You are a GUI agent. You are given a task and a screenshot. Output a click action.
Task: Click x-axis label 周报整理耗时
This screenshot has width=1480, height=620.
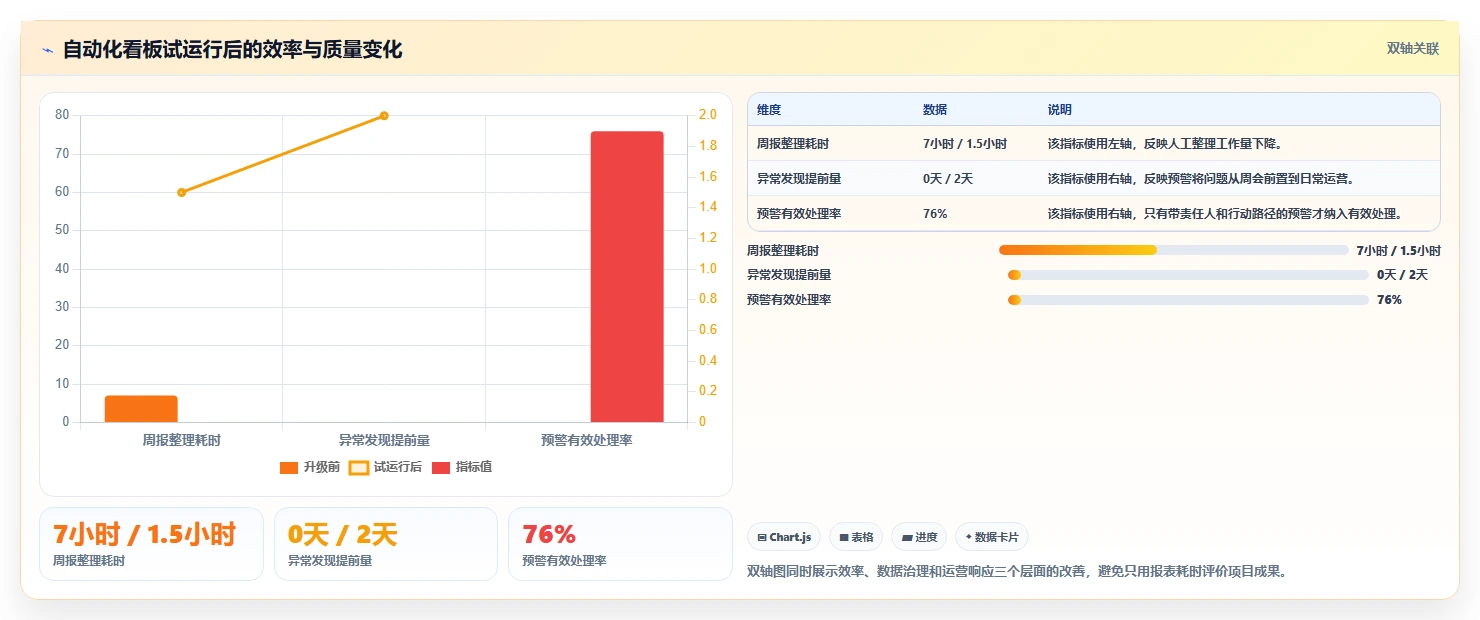point(181,440)
